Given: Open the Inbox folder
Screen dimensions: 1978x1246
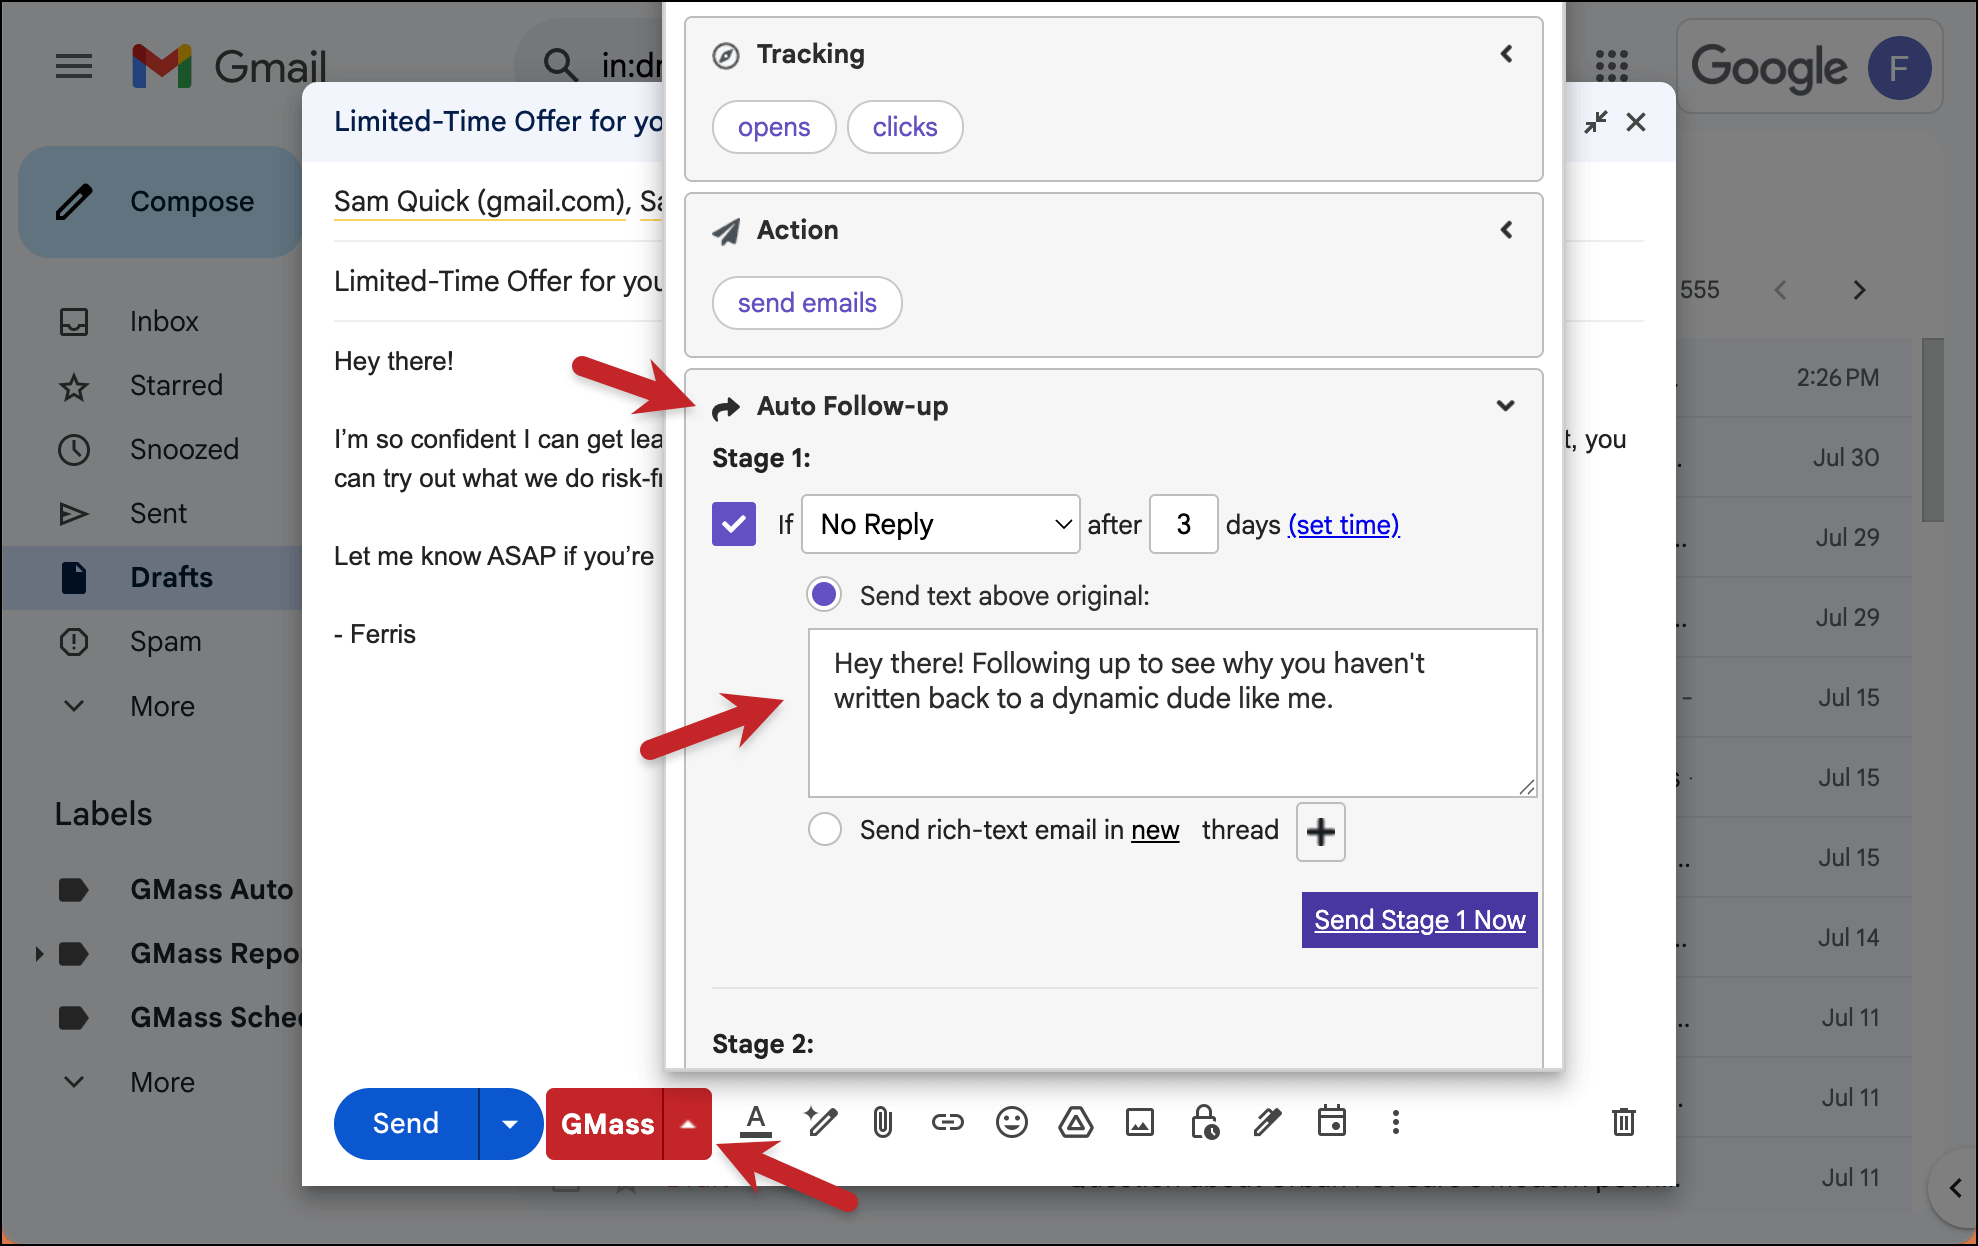Looking at the screenshot, I should (164, 321).
